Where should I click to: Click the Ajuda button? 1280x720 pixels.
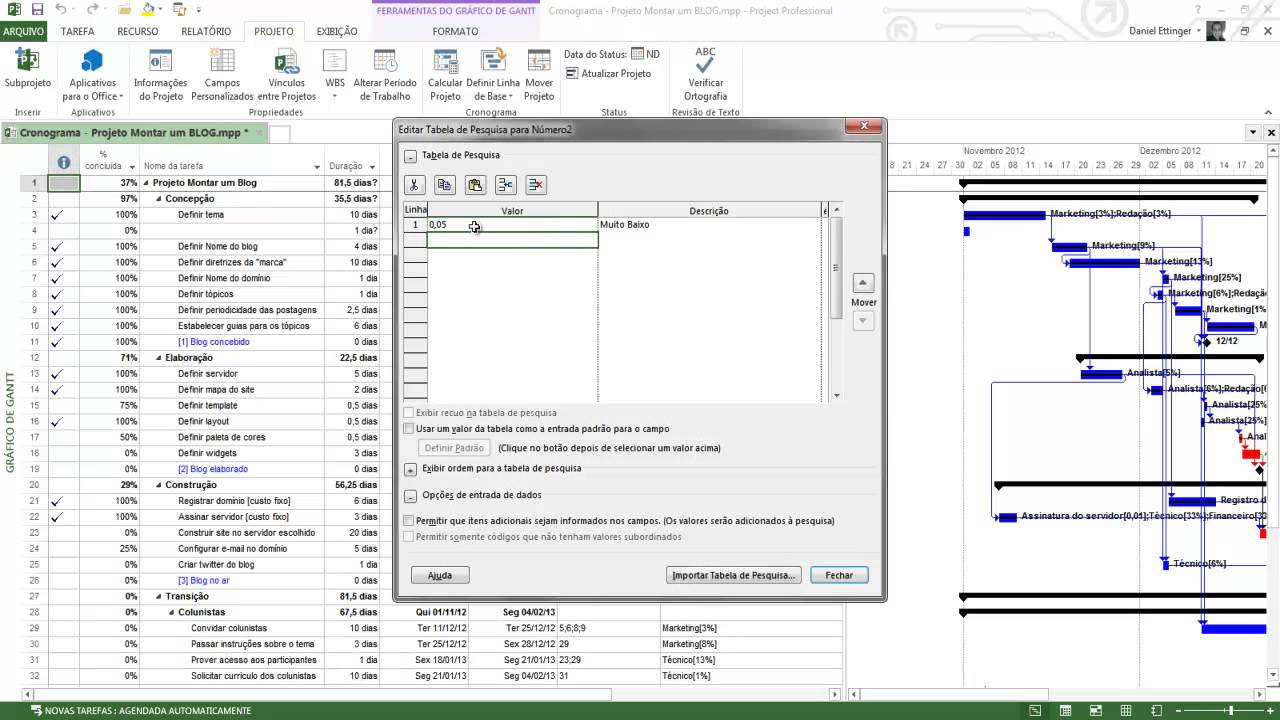(440, 575)
